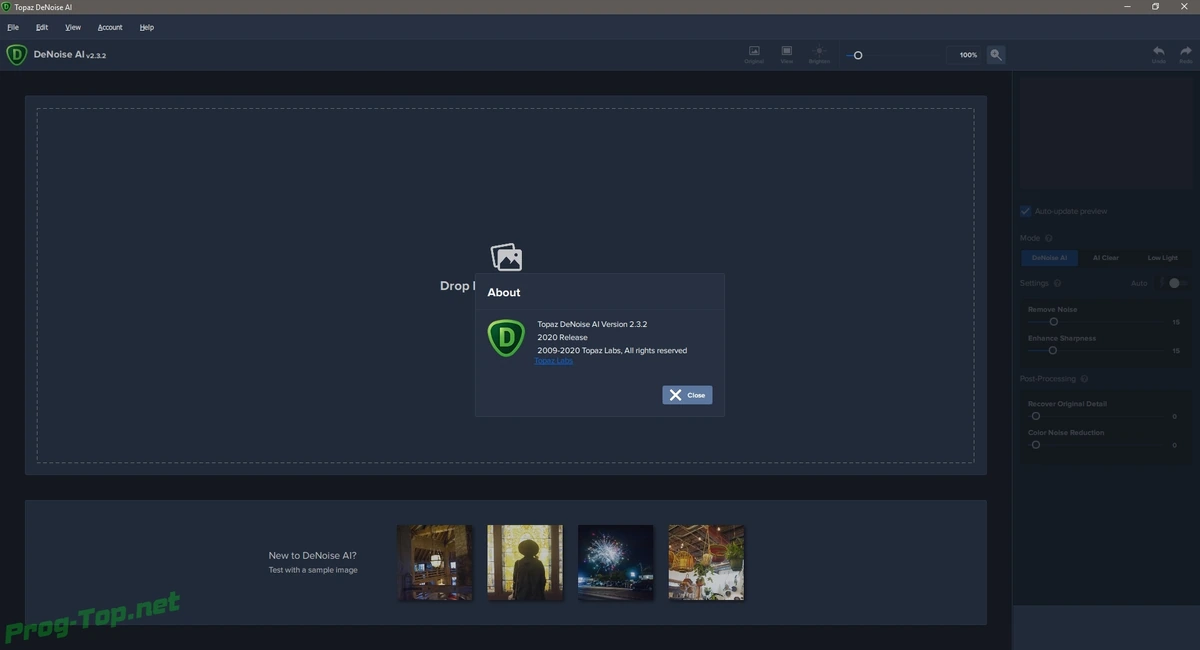Click the DeNoise AI shield logo in header

(16, 55)
